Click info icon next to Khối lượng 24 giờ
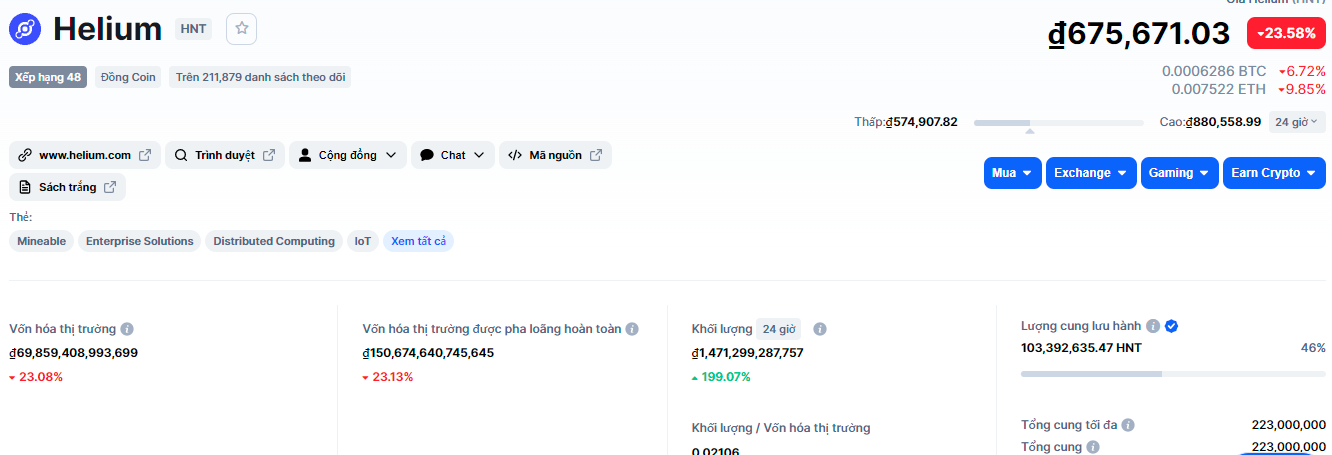 [x=820, y=329]
